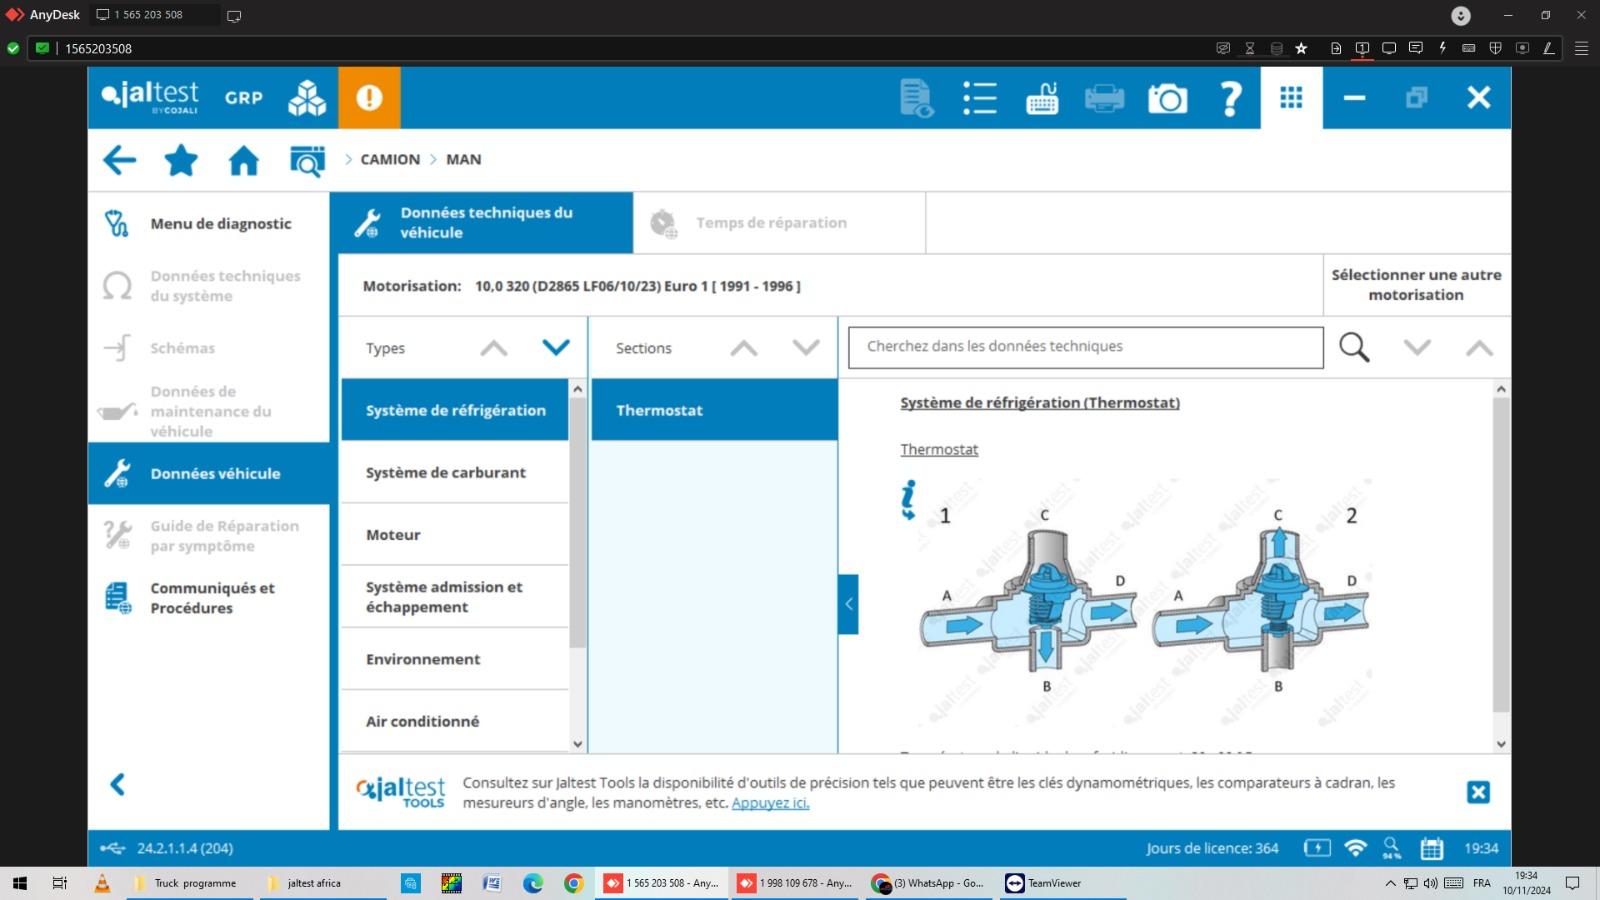Go to next search result chevron
The width and height of the screenshot is (1600, 900).
[x=1417, y=347]
